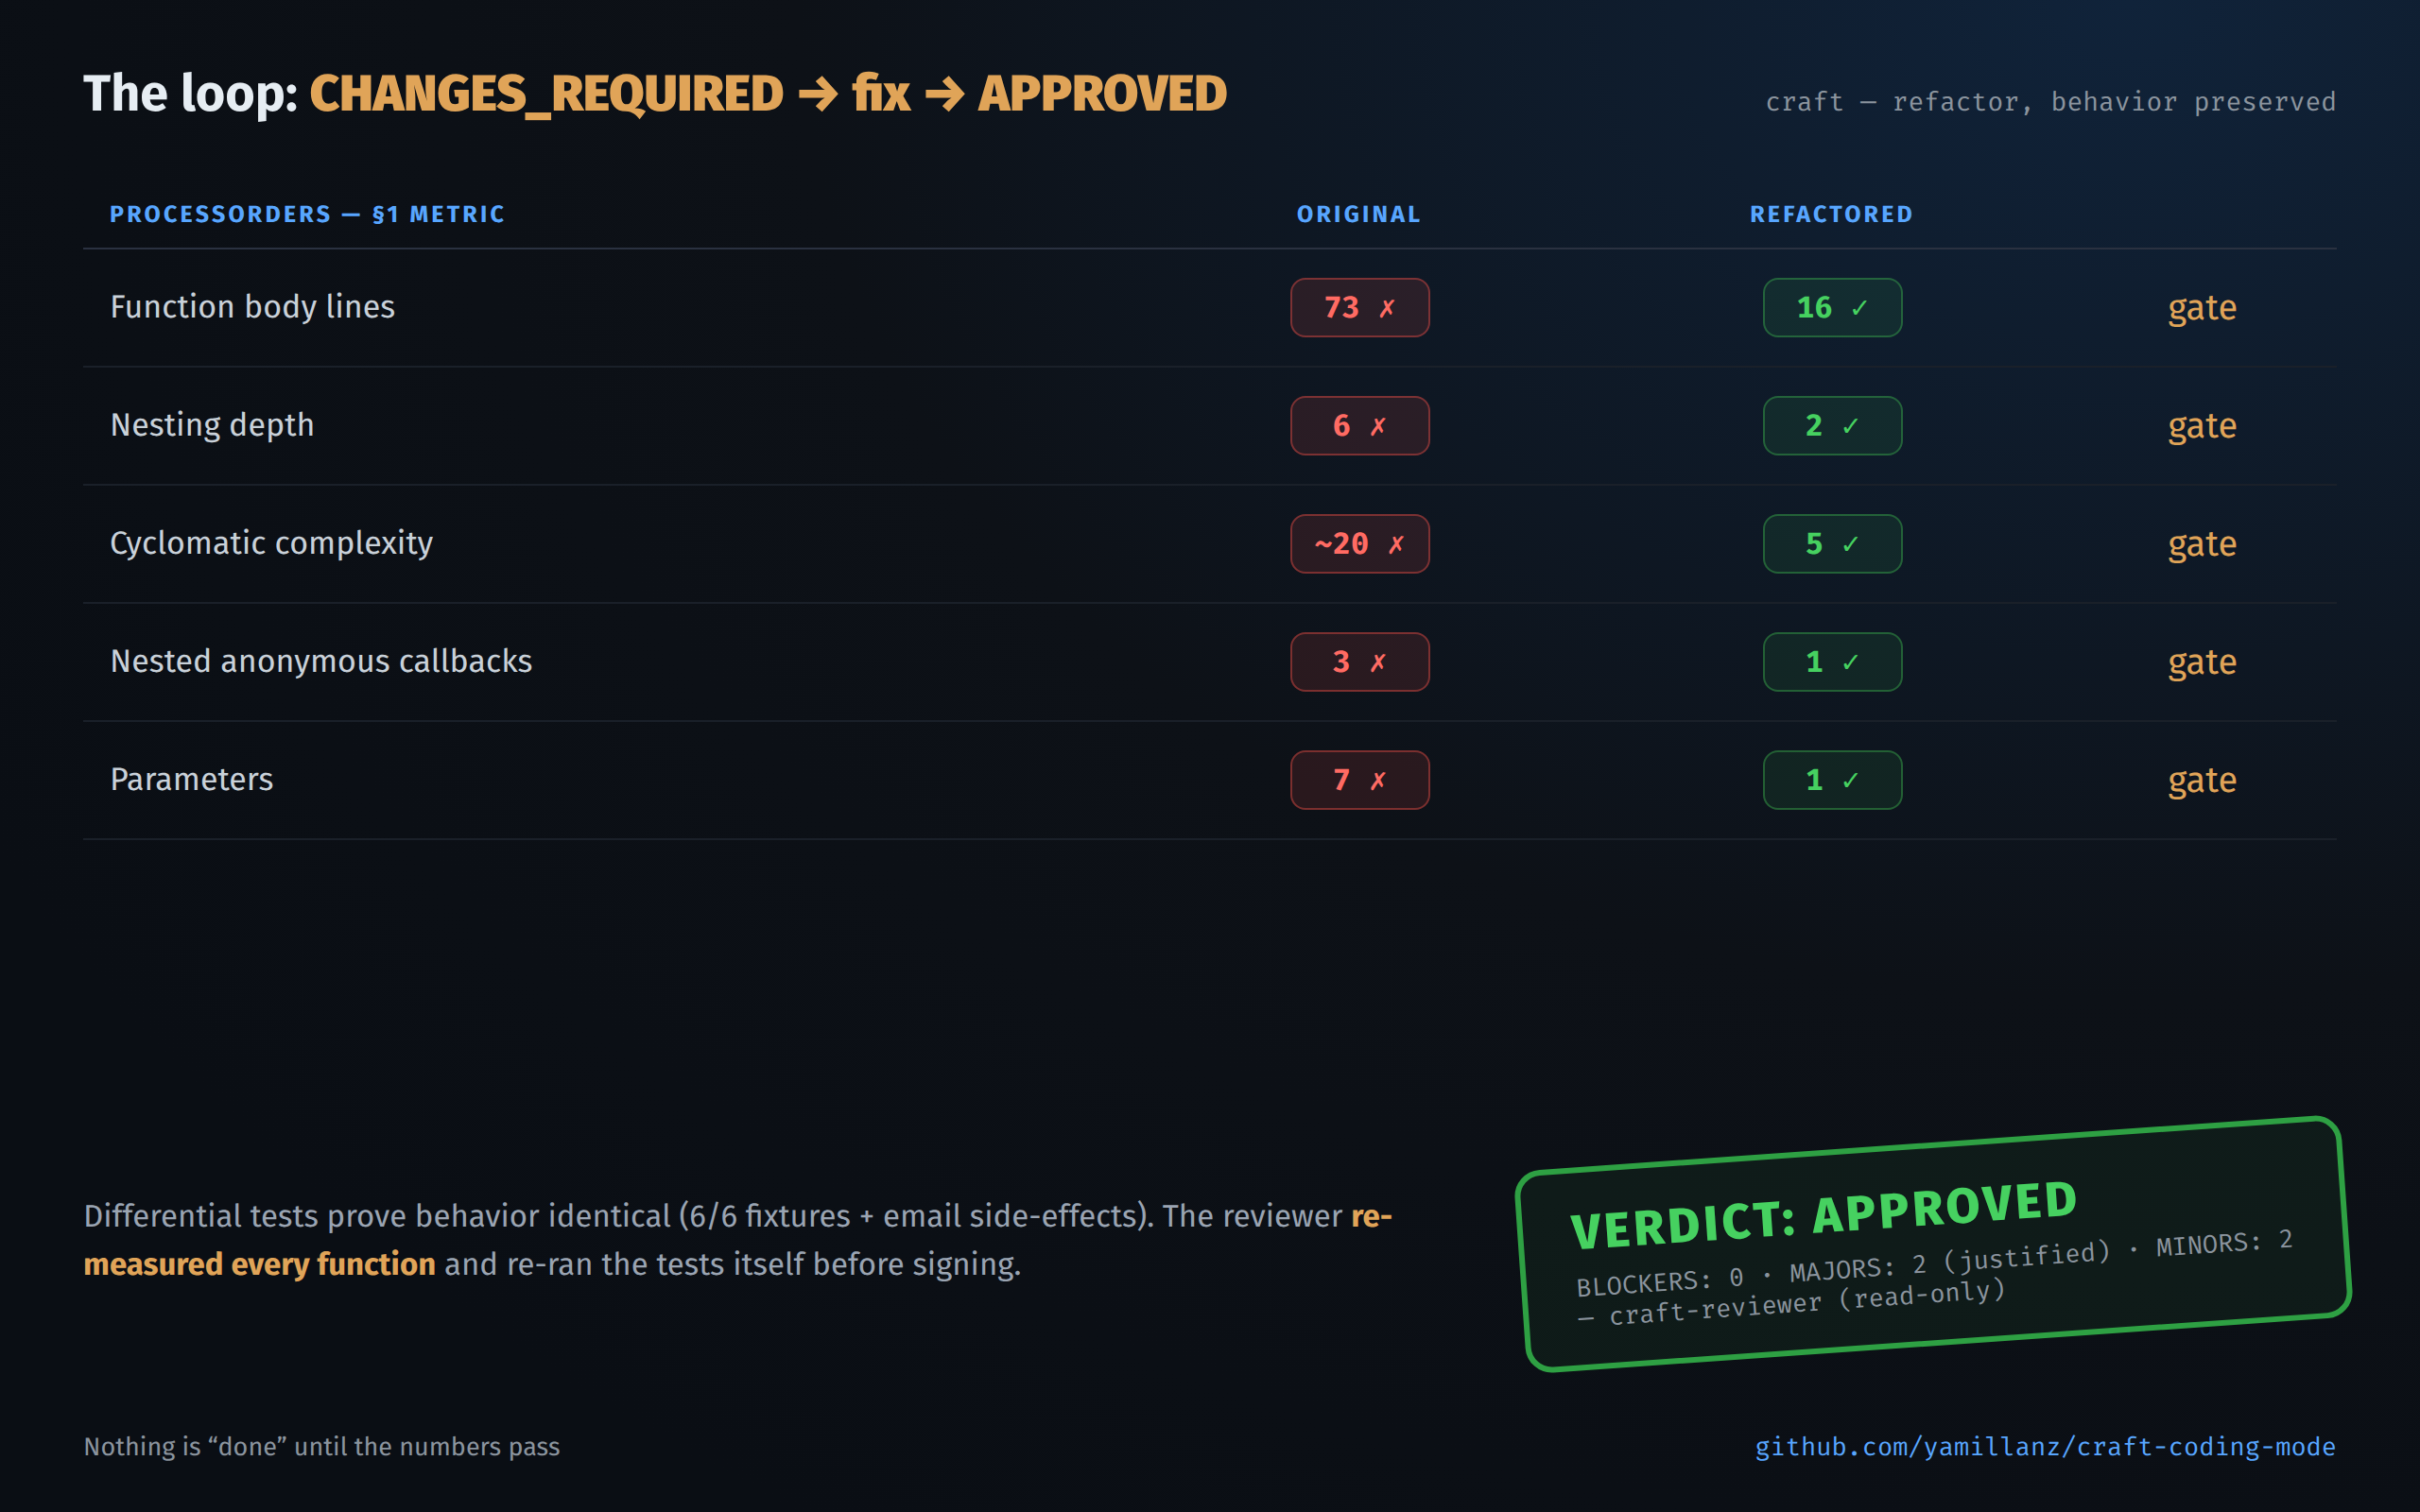Screen dimensions: 2420x1512
Task: Click the "Nothing is “done” until the numbers pass" footer
Action: (322, 1446)
